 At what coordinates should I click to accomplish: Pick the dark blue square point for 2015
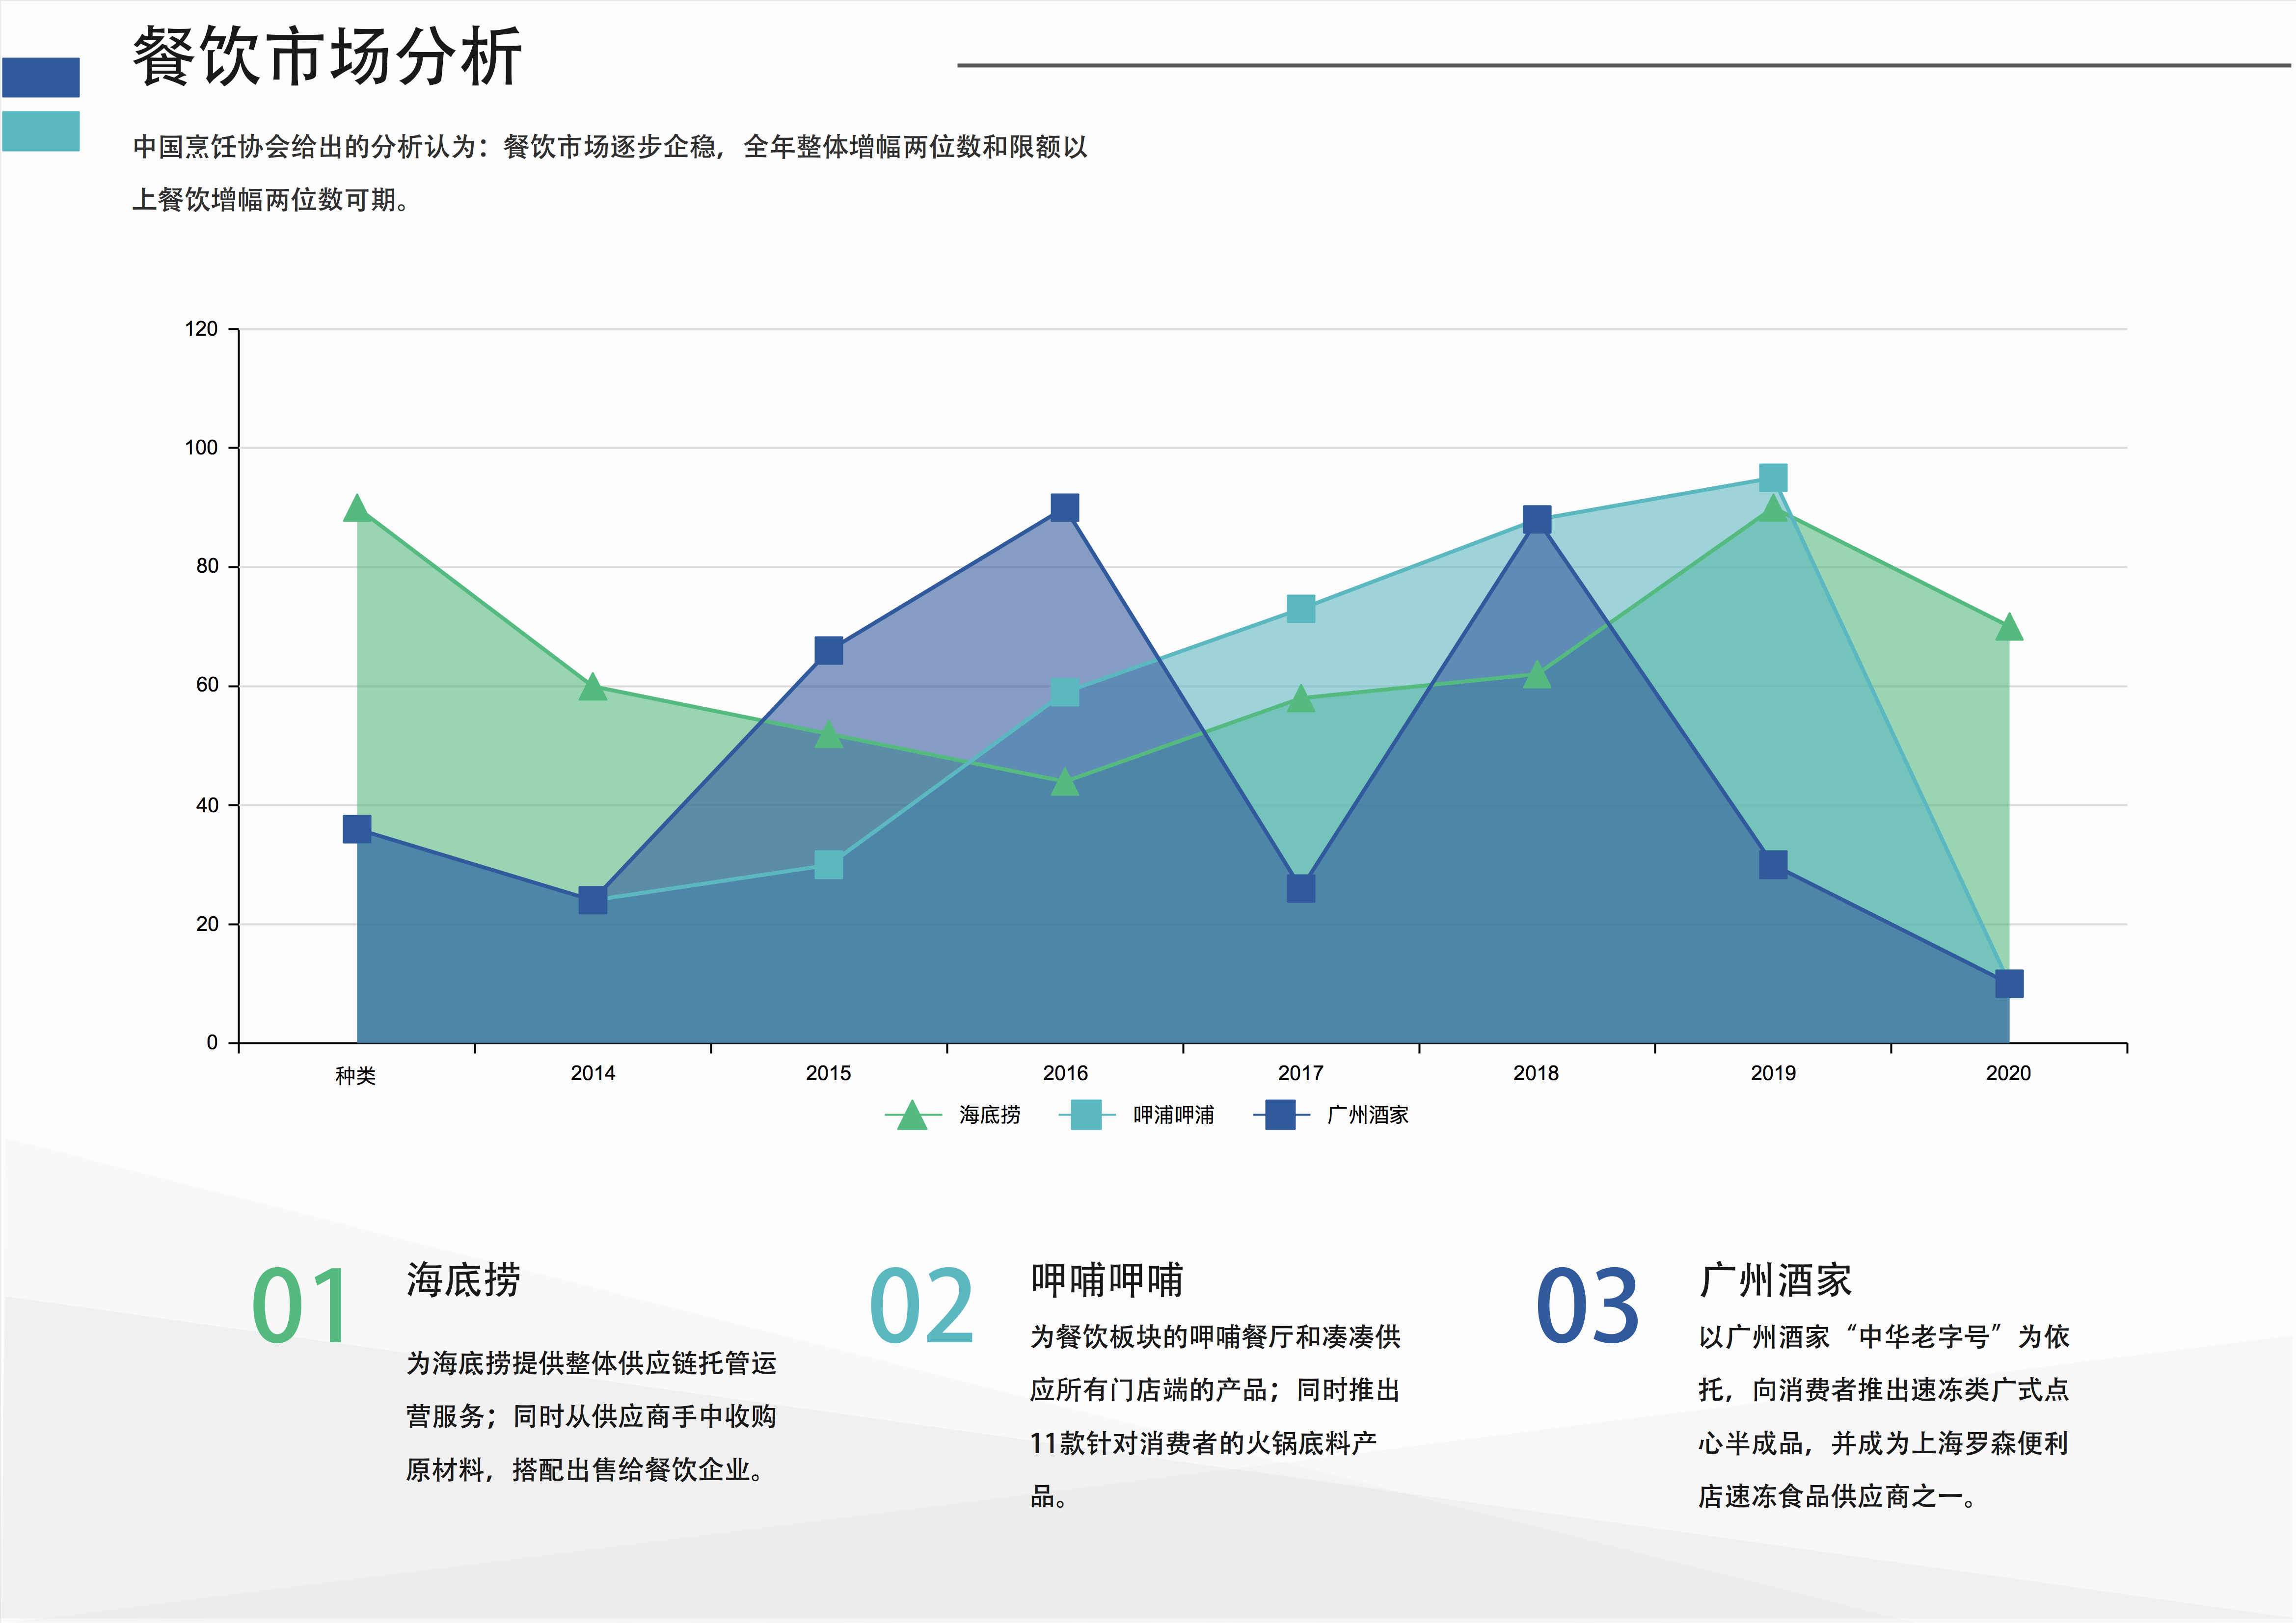[829, 651]
